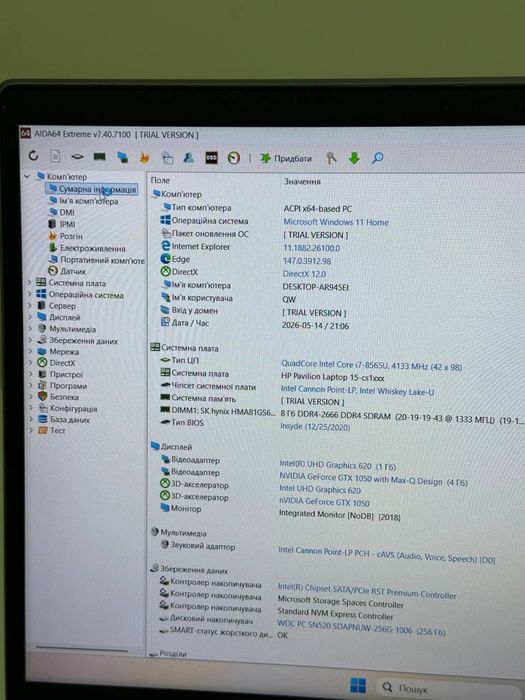
Task: Expand the Сервер tree node
Action: (x=30, y=305)
